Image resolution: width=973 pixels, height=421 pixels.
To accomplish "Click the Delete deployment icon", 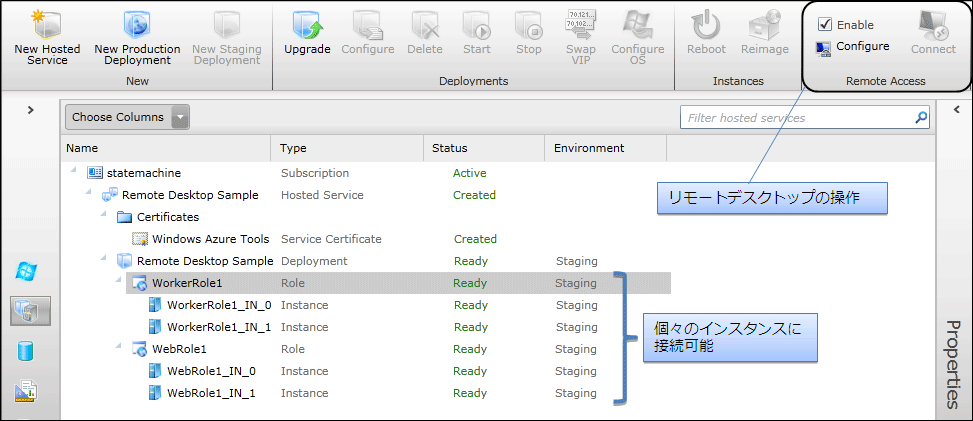I will tap(425, 25).
